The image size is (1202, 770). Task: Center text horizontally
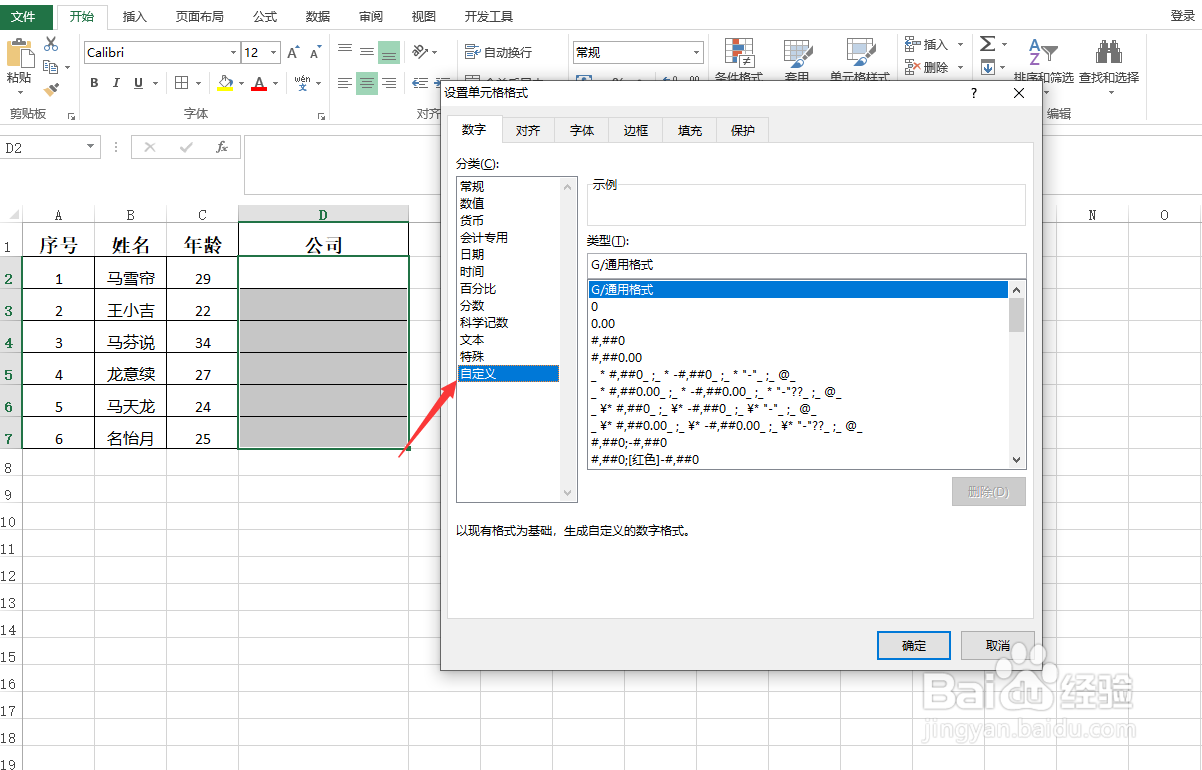pyautogui.click(x=367, y=83)
